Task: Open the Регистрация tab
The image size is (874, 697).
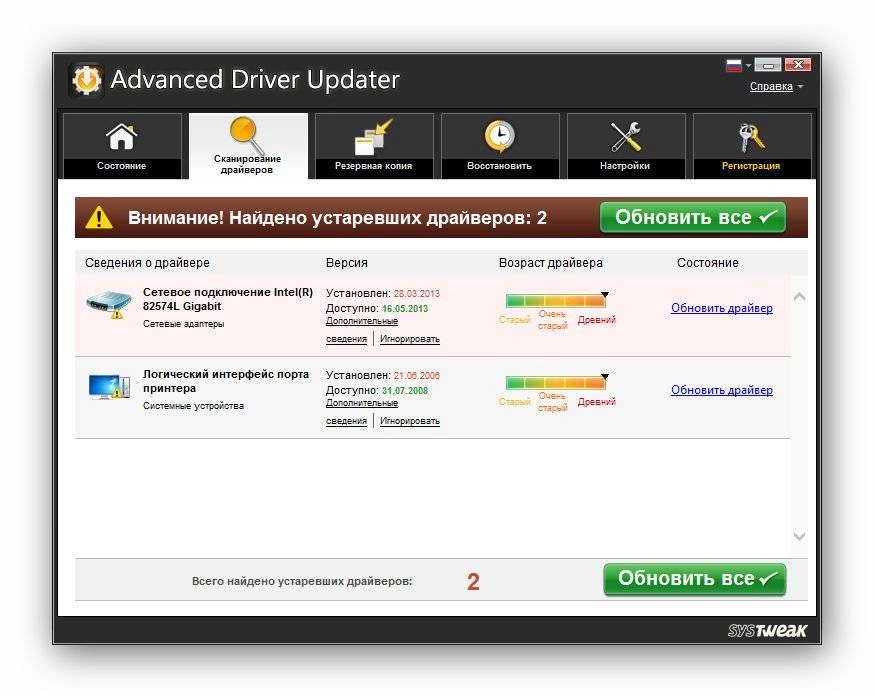Action: tap(752, 146)
